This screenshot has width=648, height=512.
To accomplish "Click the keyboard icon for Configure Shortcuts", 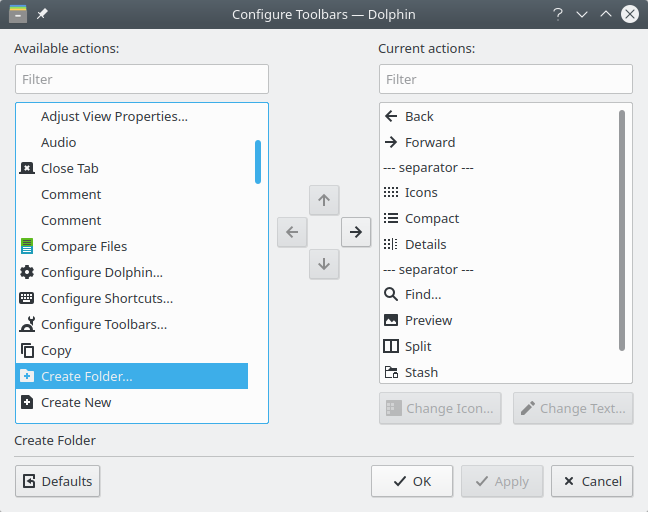I will coord(27,298).
